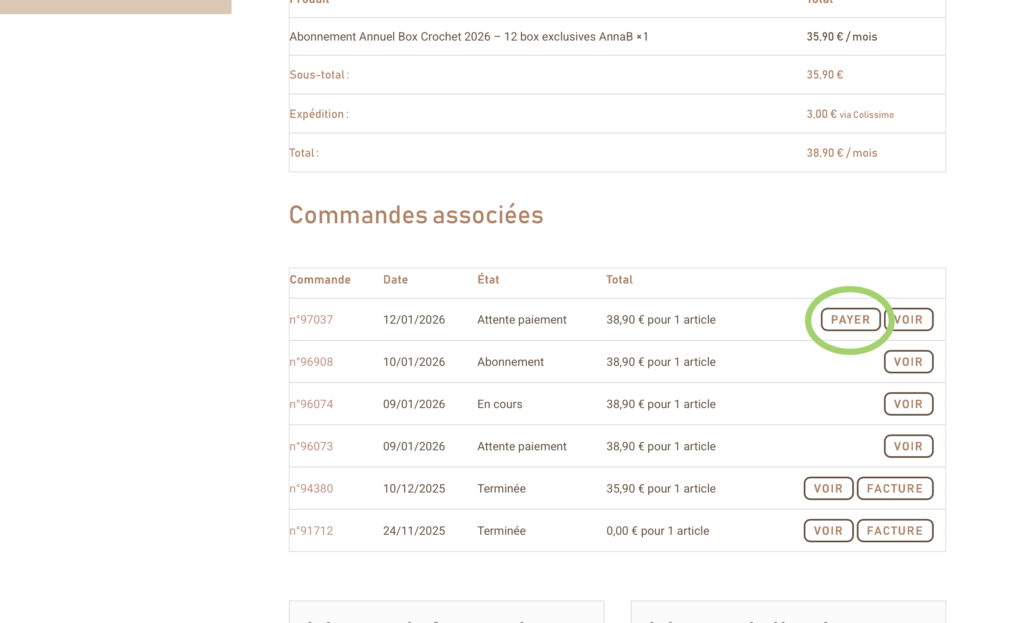The height and width of the screenshot is (623, 1024).
Task: Click VOIR on the 96073 order row
Action: pos(908,446)
